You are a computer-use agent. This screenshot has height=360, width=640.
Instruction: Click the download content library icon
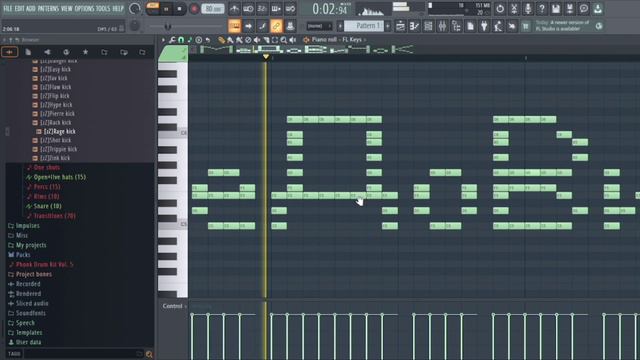click(x=598, y=9)
